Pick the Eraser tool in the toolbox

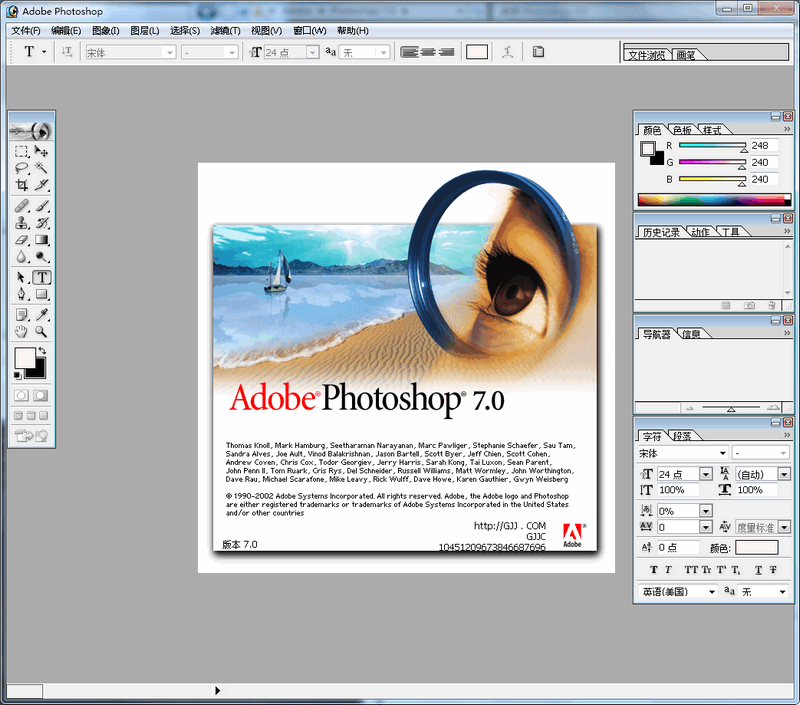21,240
